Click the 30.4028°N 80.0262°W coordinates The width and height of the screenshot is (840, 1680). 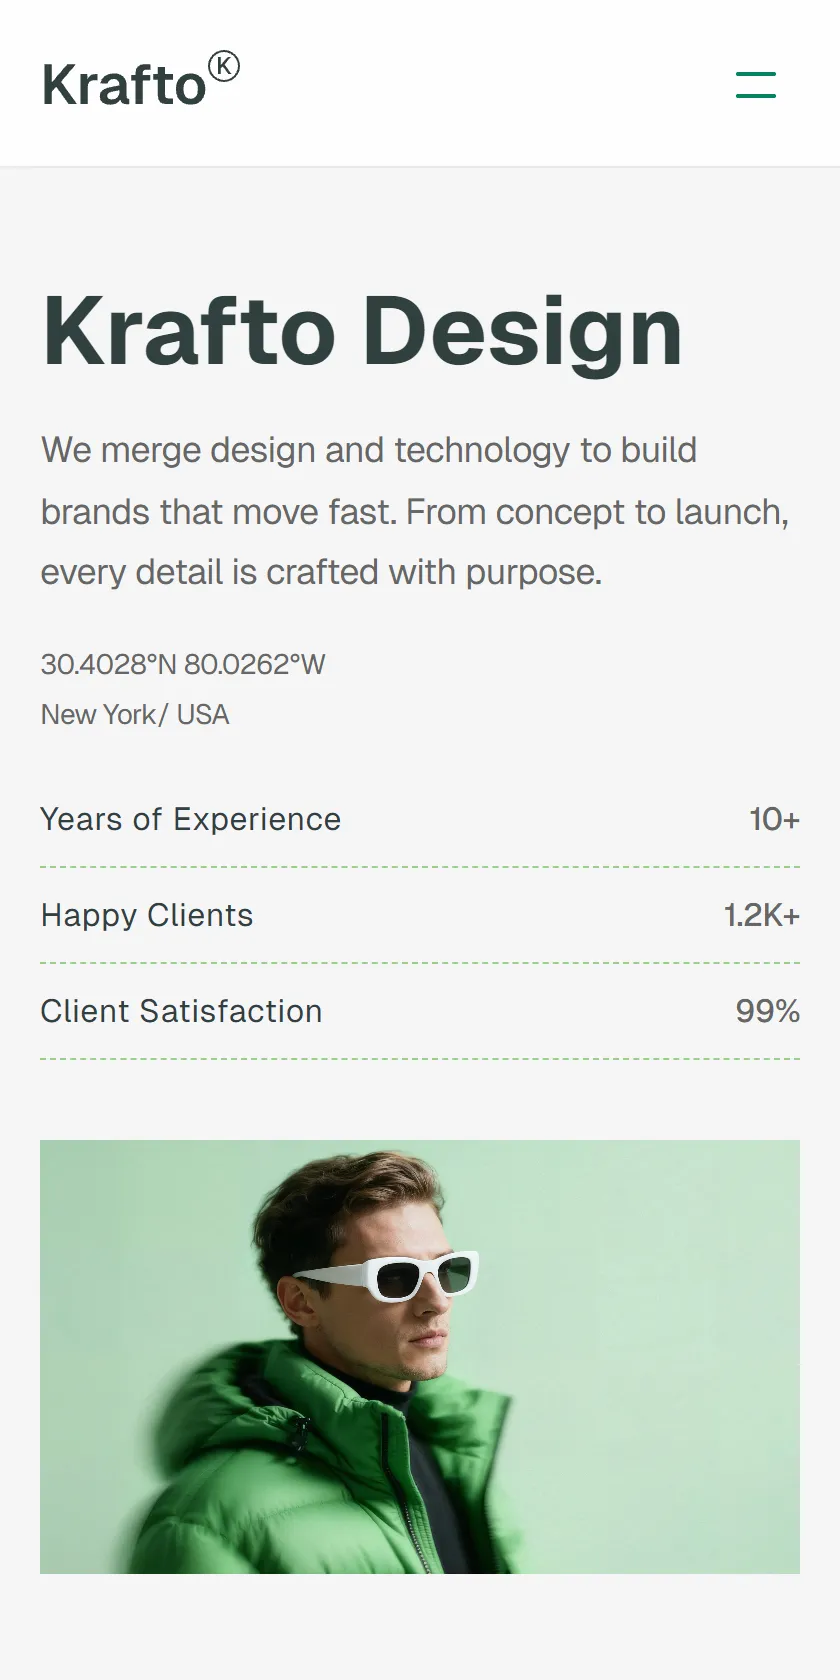183,664
